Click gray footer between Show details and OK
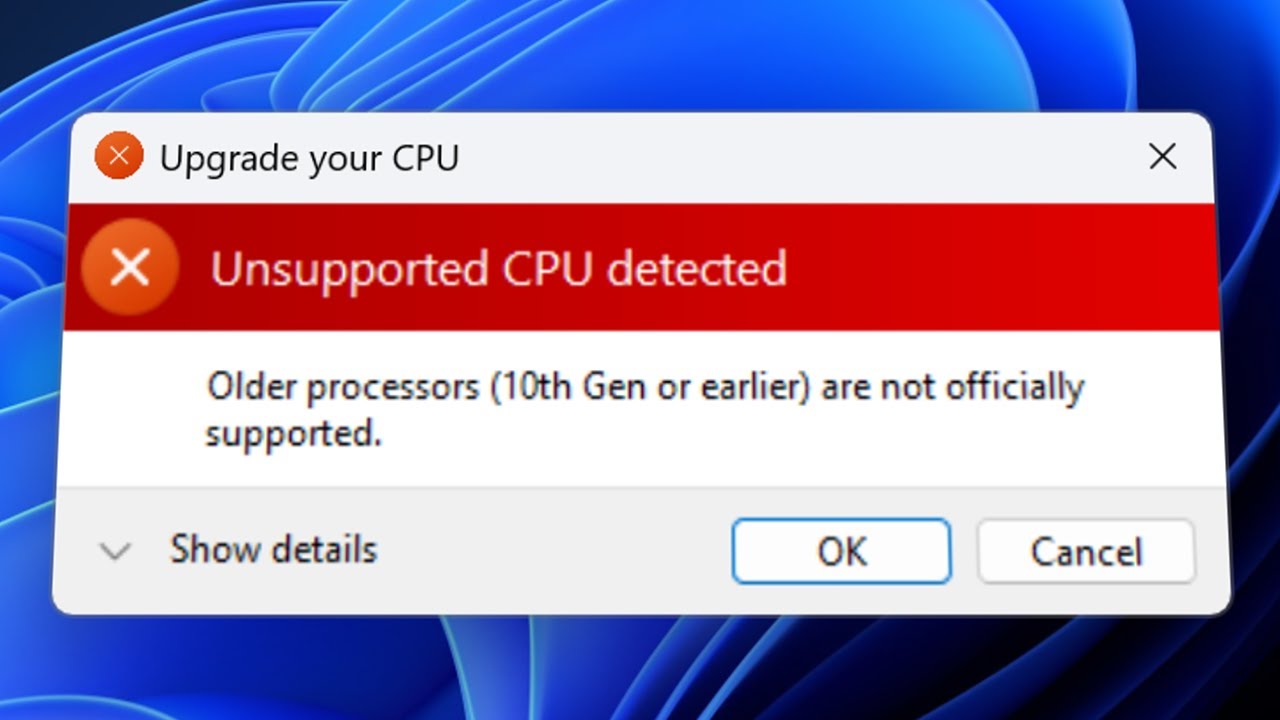The width and height of the screenshot is (1280, 720). coord(550,551)
